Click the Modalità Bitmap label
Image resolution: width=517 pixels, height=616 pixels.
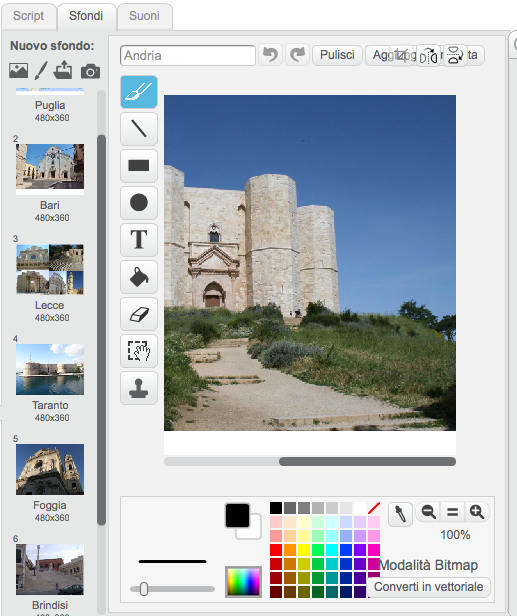(429, 565)
